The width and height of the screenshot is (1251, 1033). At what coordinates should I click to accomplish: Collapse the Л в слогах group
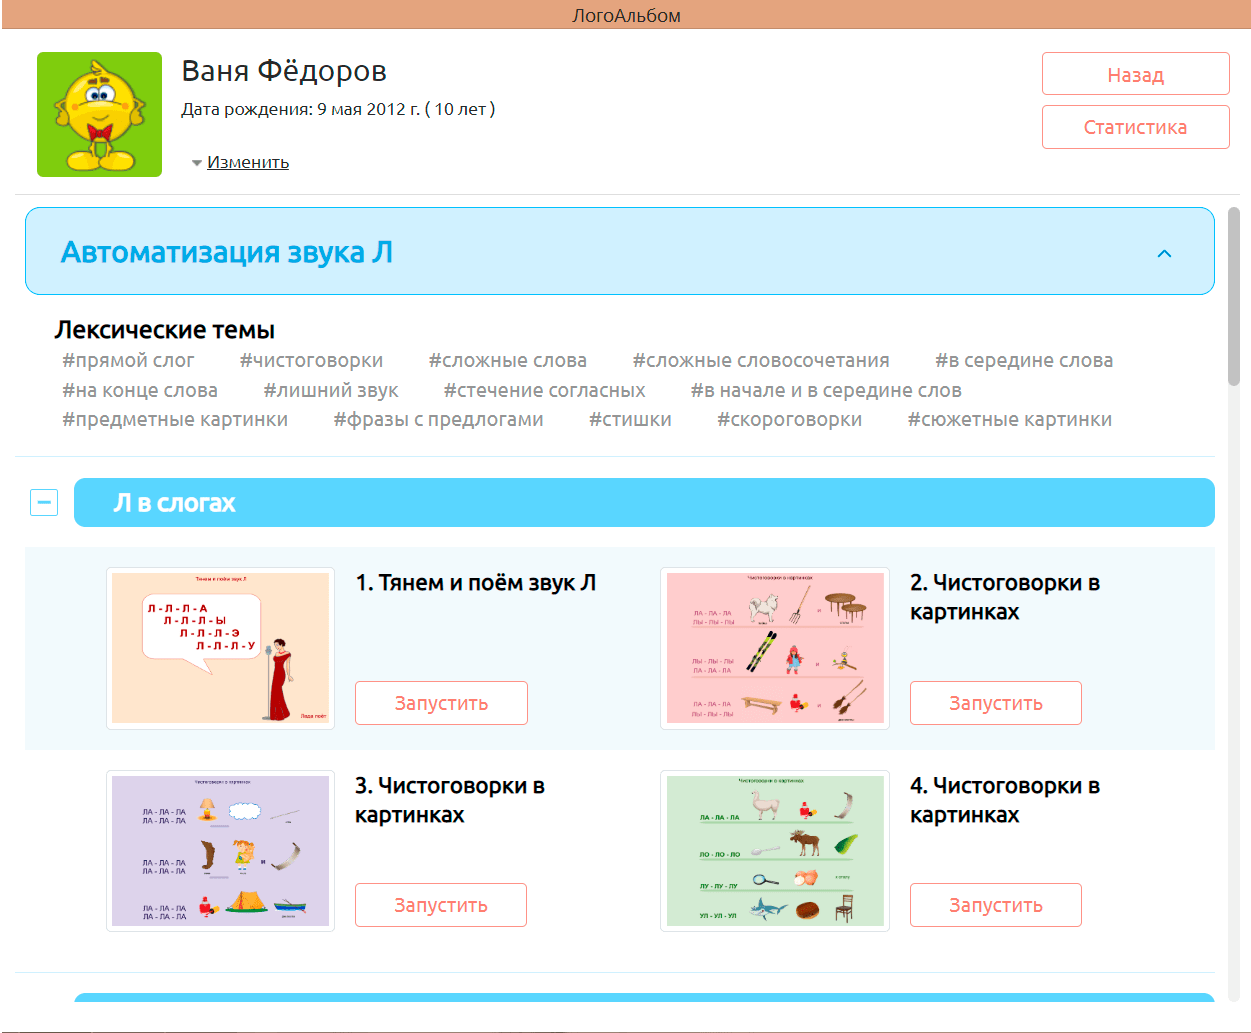point(44,502)
